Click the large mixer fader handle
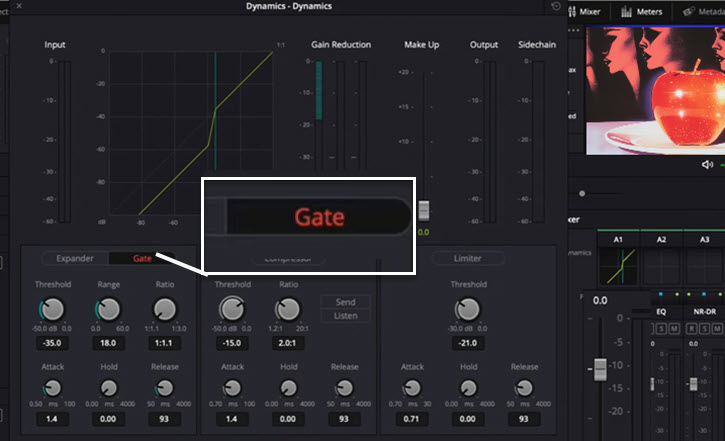The width and height of the screenshot is (725, 441). [600, 369]
